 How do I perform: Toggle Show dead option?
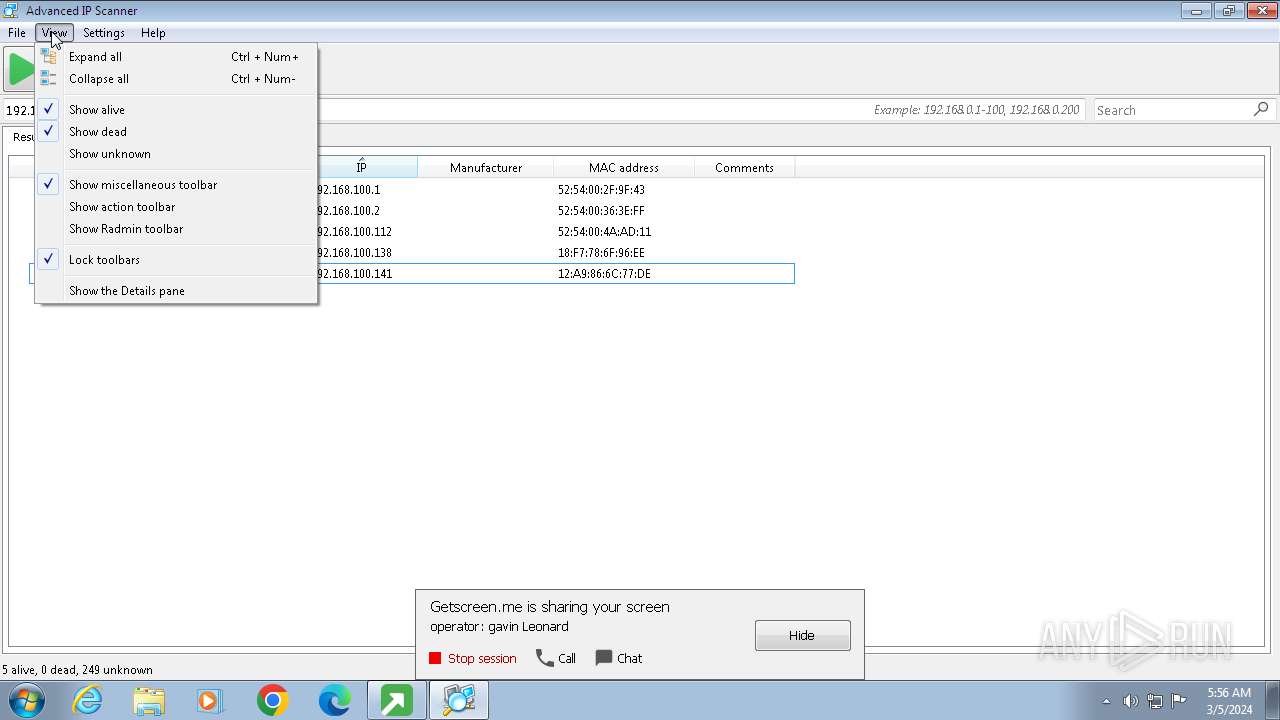(x=176, y=132)
